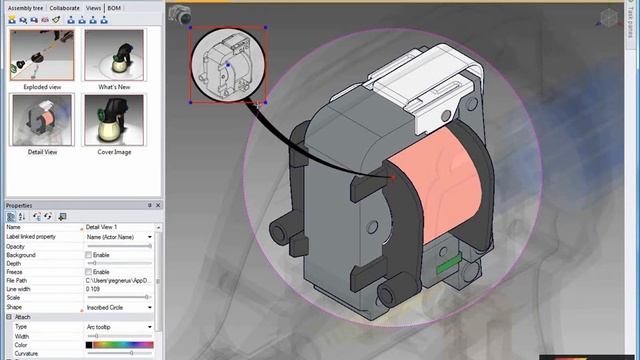Open the BOM tab
Image resolution: width=640 pixels, height=360 pixels.
point(114,8)
